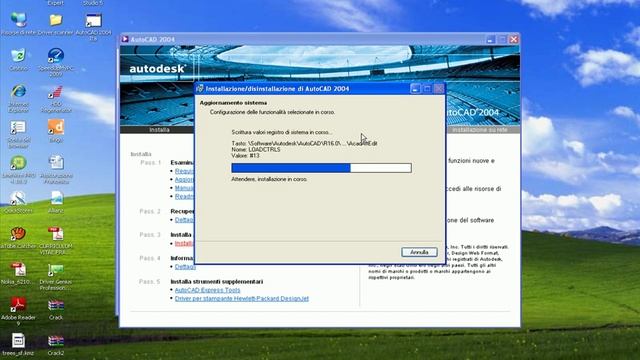Screen dimensions: 640x360
Task: Open the Dettagli link under Pass. 2
Action: pyautogui.click(x=184, y=220)
